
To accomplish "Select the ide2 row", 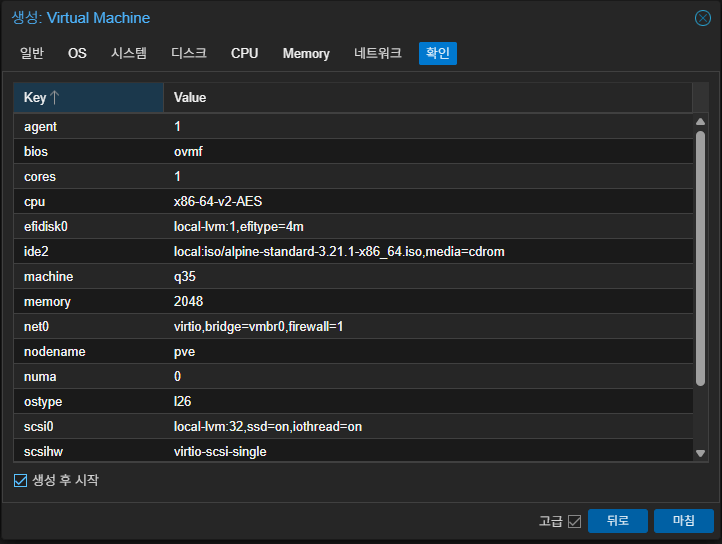I will [x=353, y=252].
